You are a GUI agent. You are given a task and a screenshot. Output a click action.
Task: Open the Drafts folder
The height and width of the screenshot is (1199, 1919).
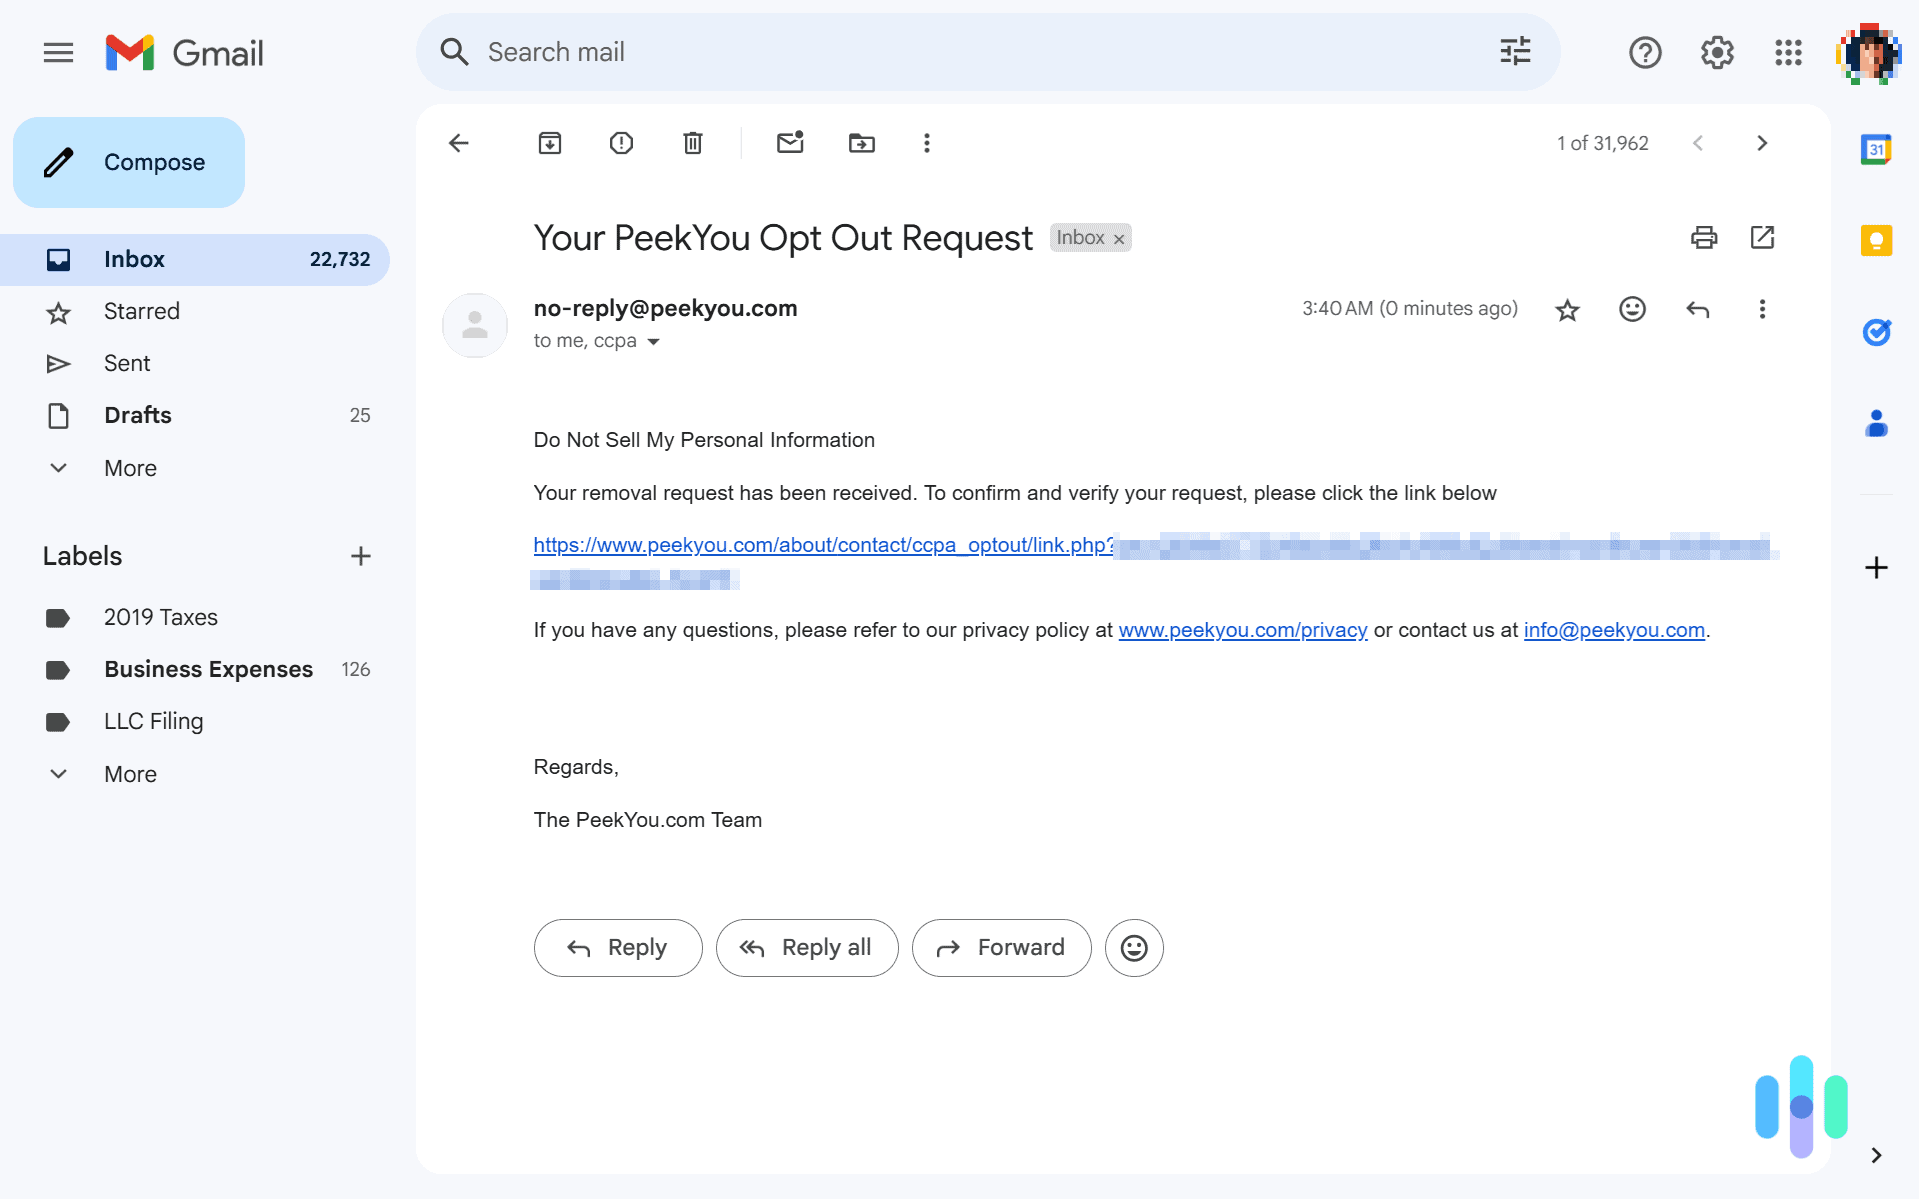(x=137, y=415)
